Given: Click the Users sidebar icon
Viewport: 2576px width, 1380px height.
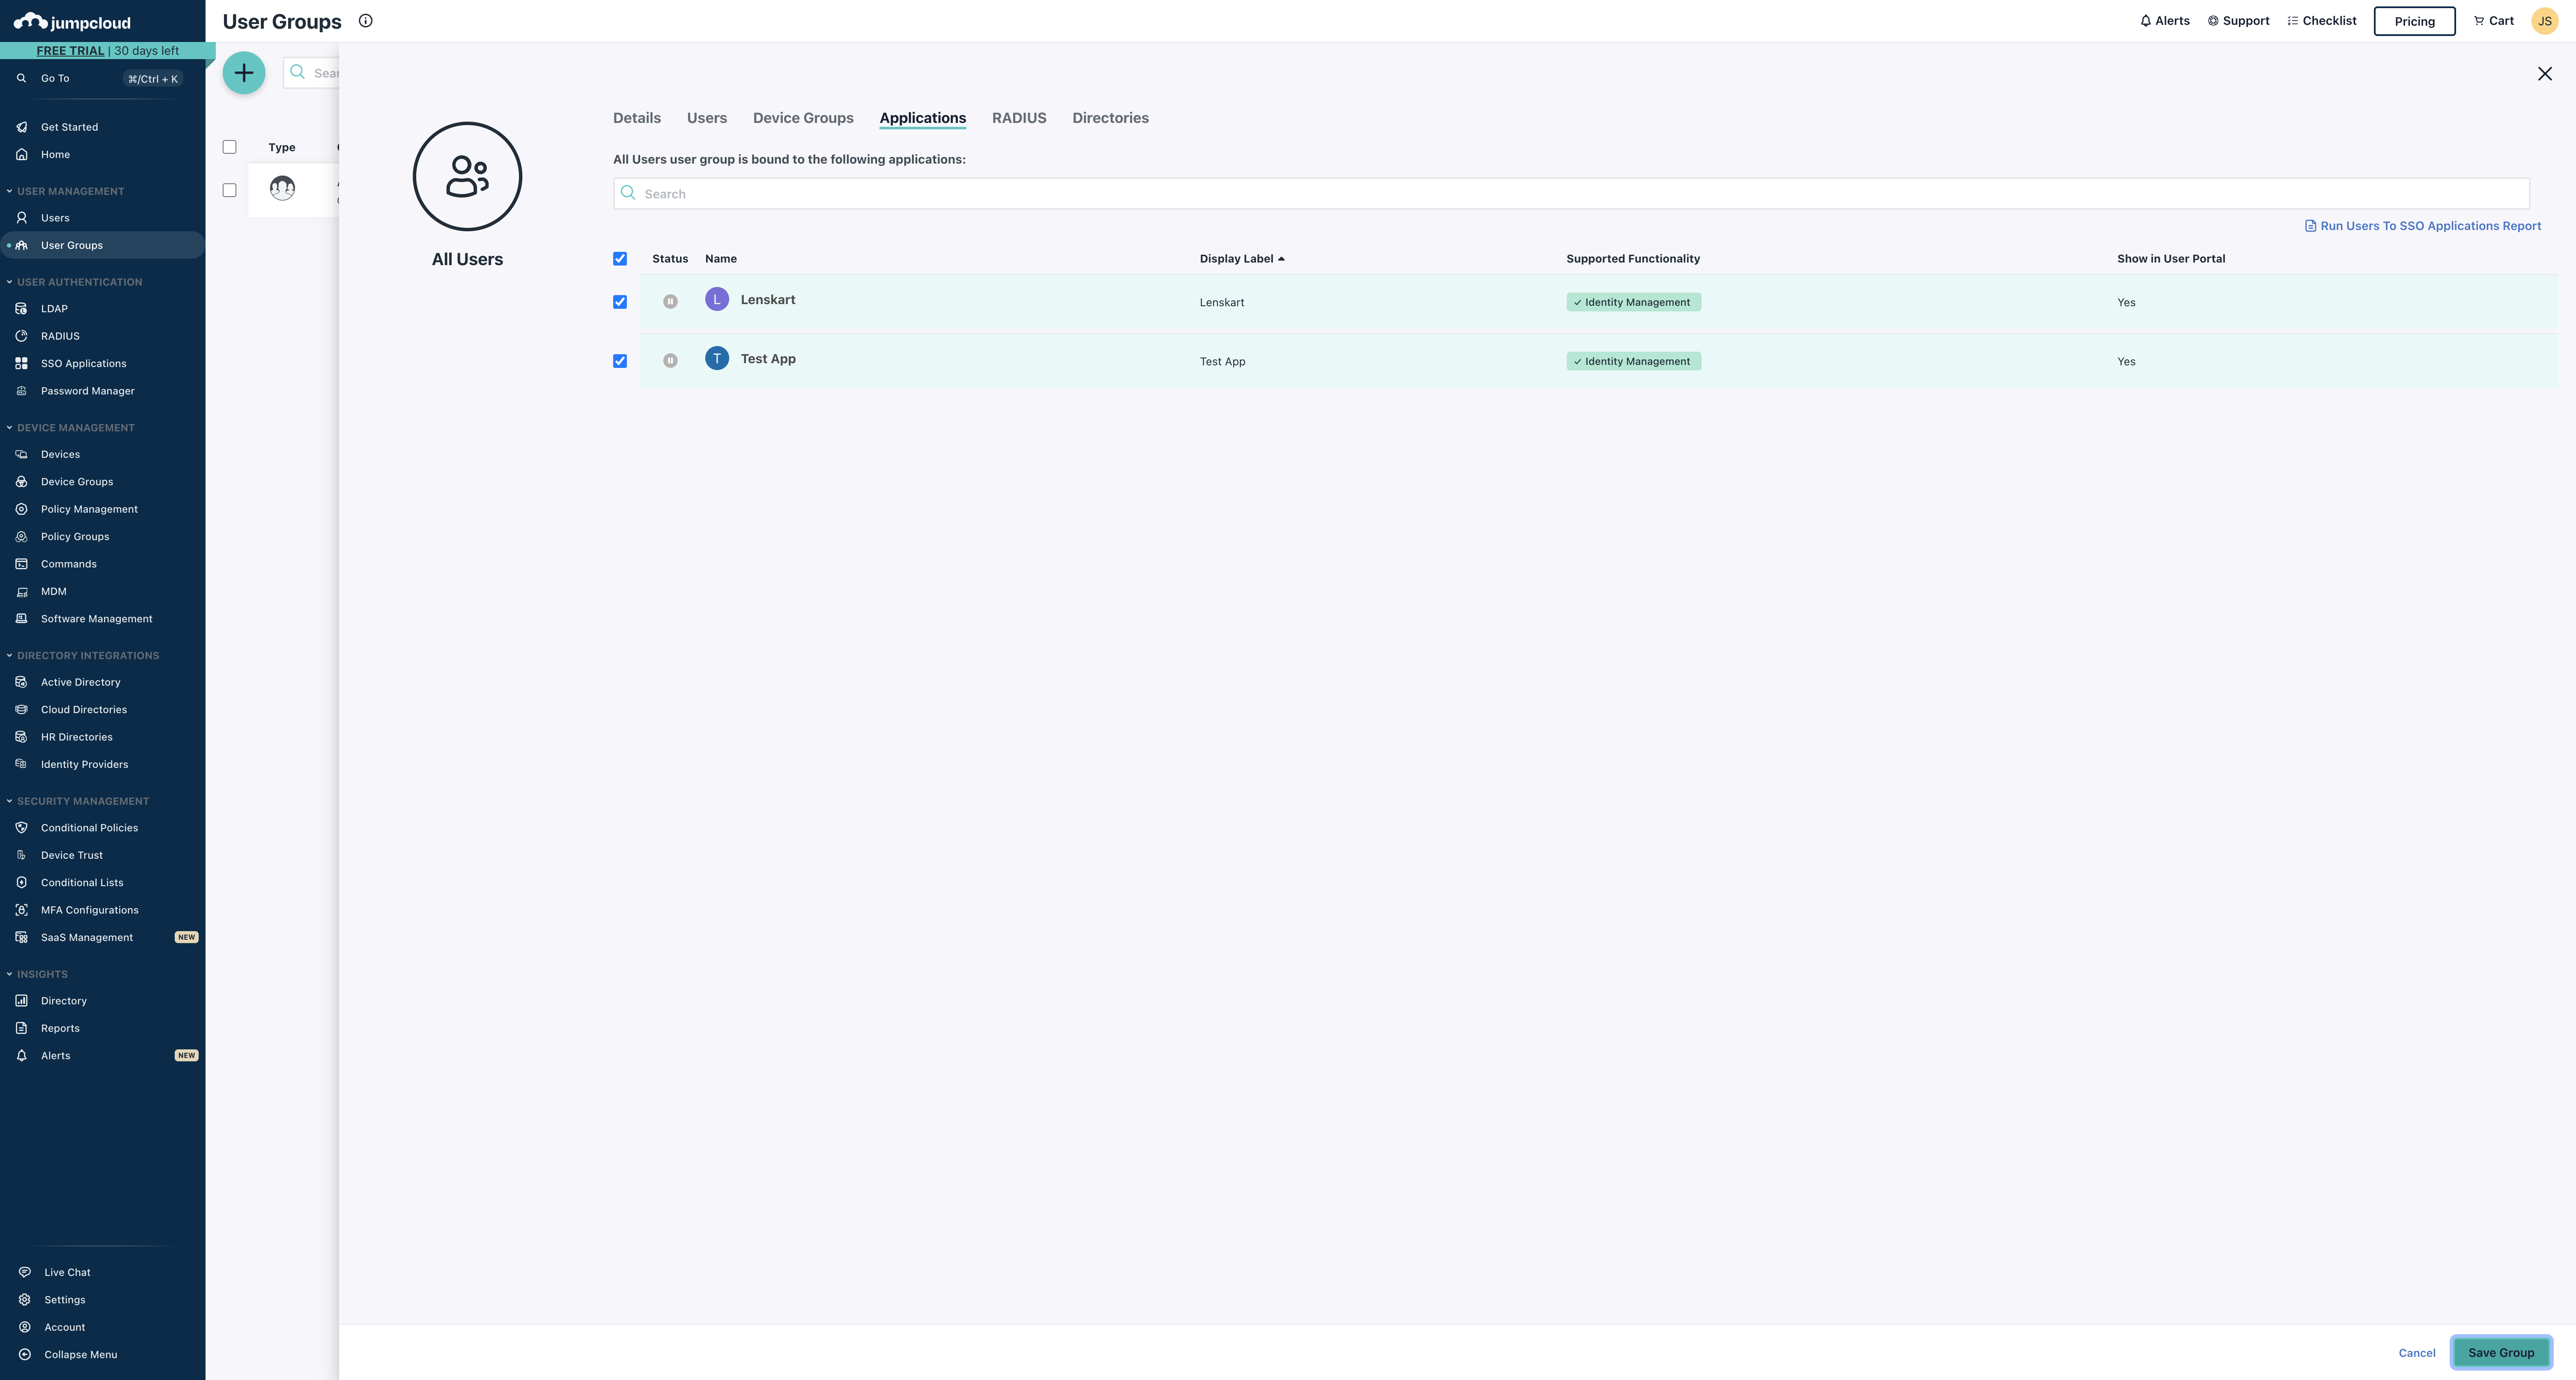Looking at the screenshot, I should click(x=21, y=217).
